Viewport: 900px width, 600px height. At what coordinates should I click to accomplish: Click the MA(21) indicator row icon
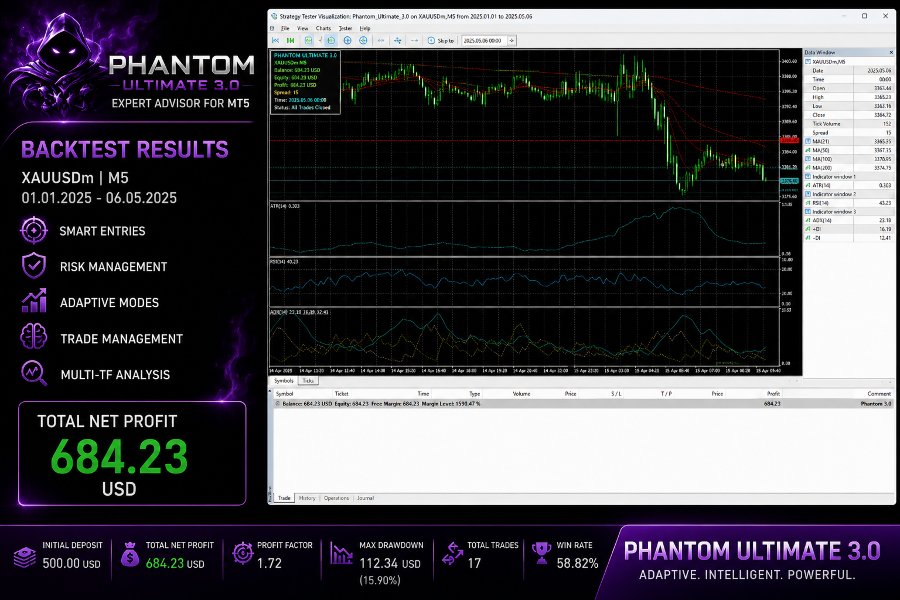pos(808,141)
